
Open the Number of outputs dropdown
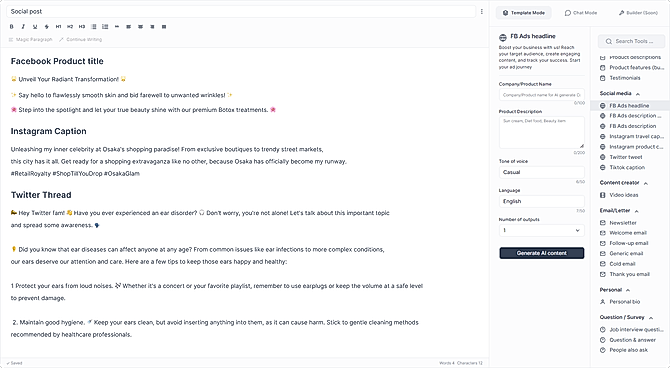[x=541, y=230]
